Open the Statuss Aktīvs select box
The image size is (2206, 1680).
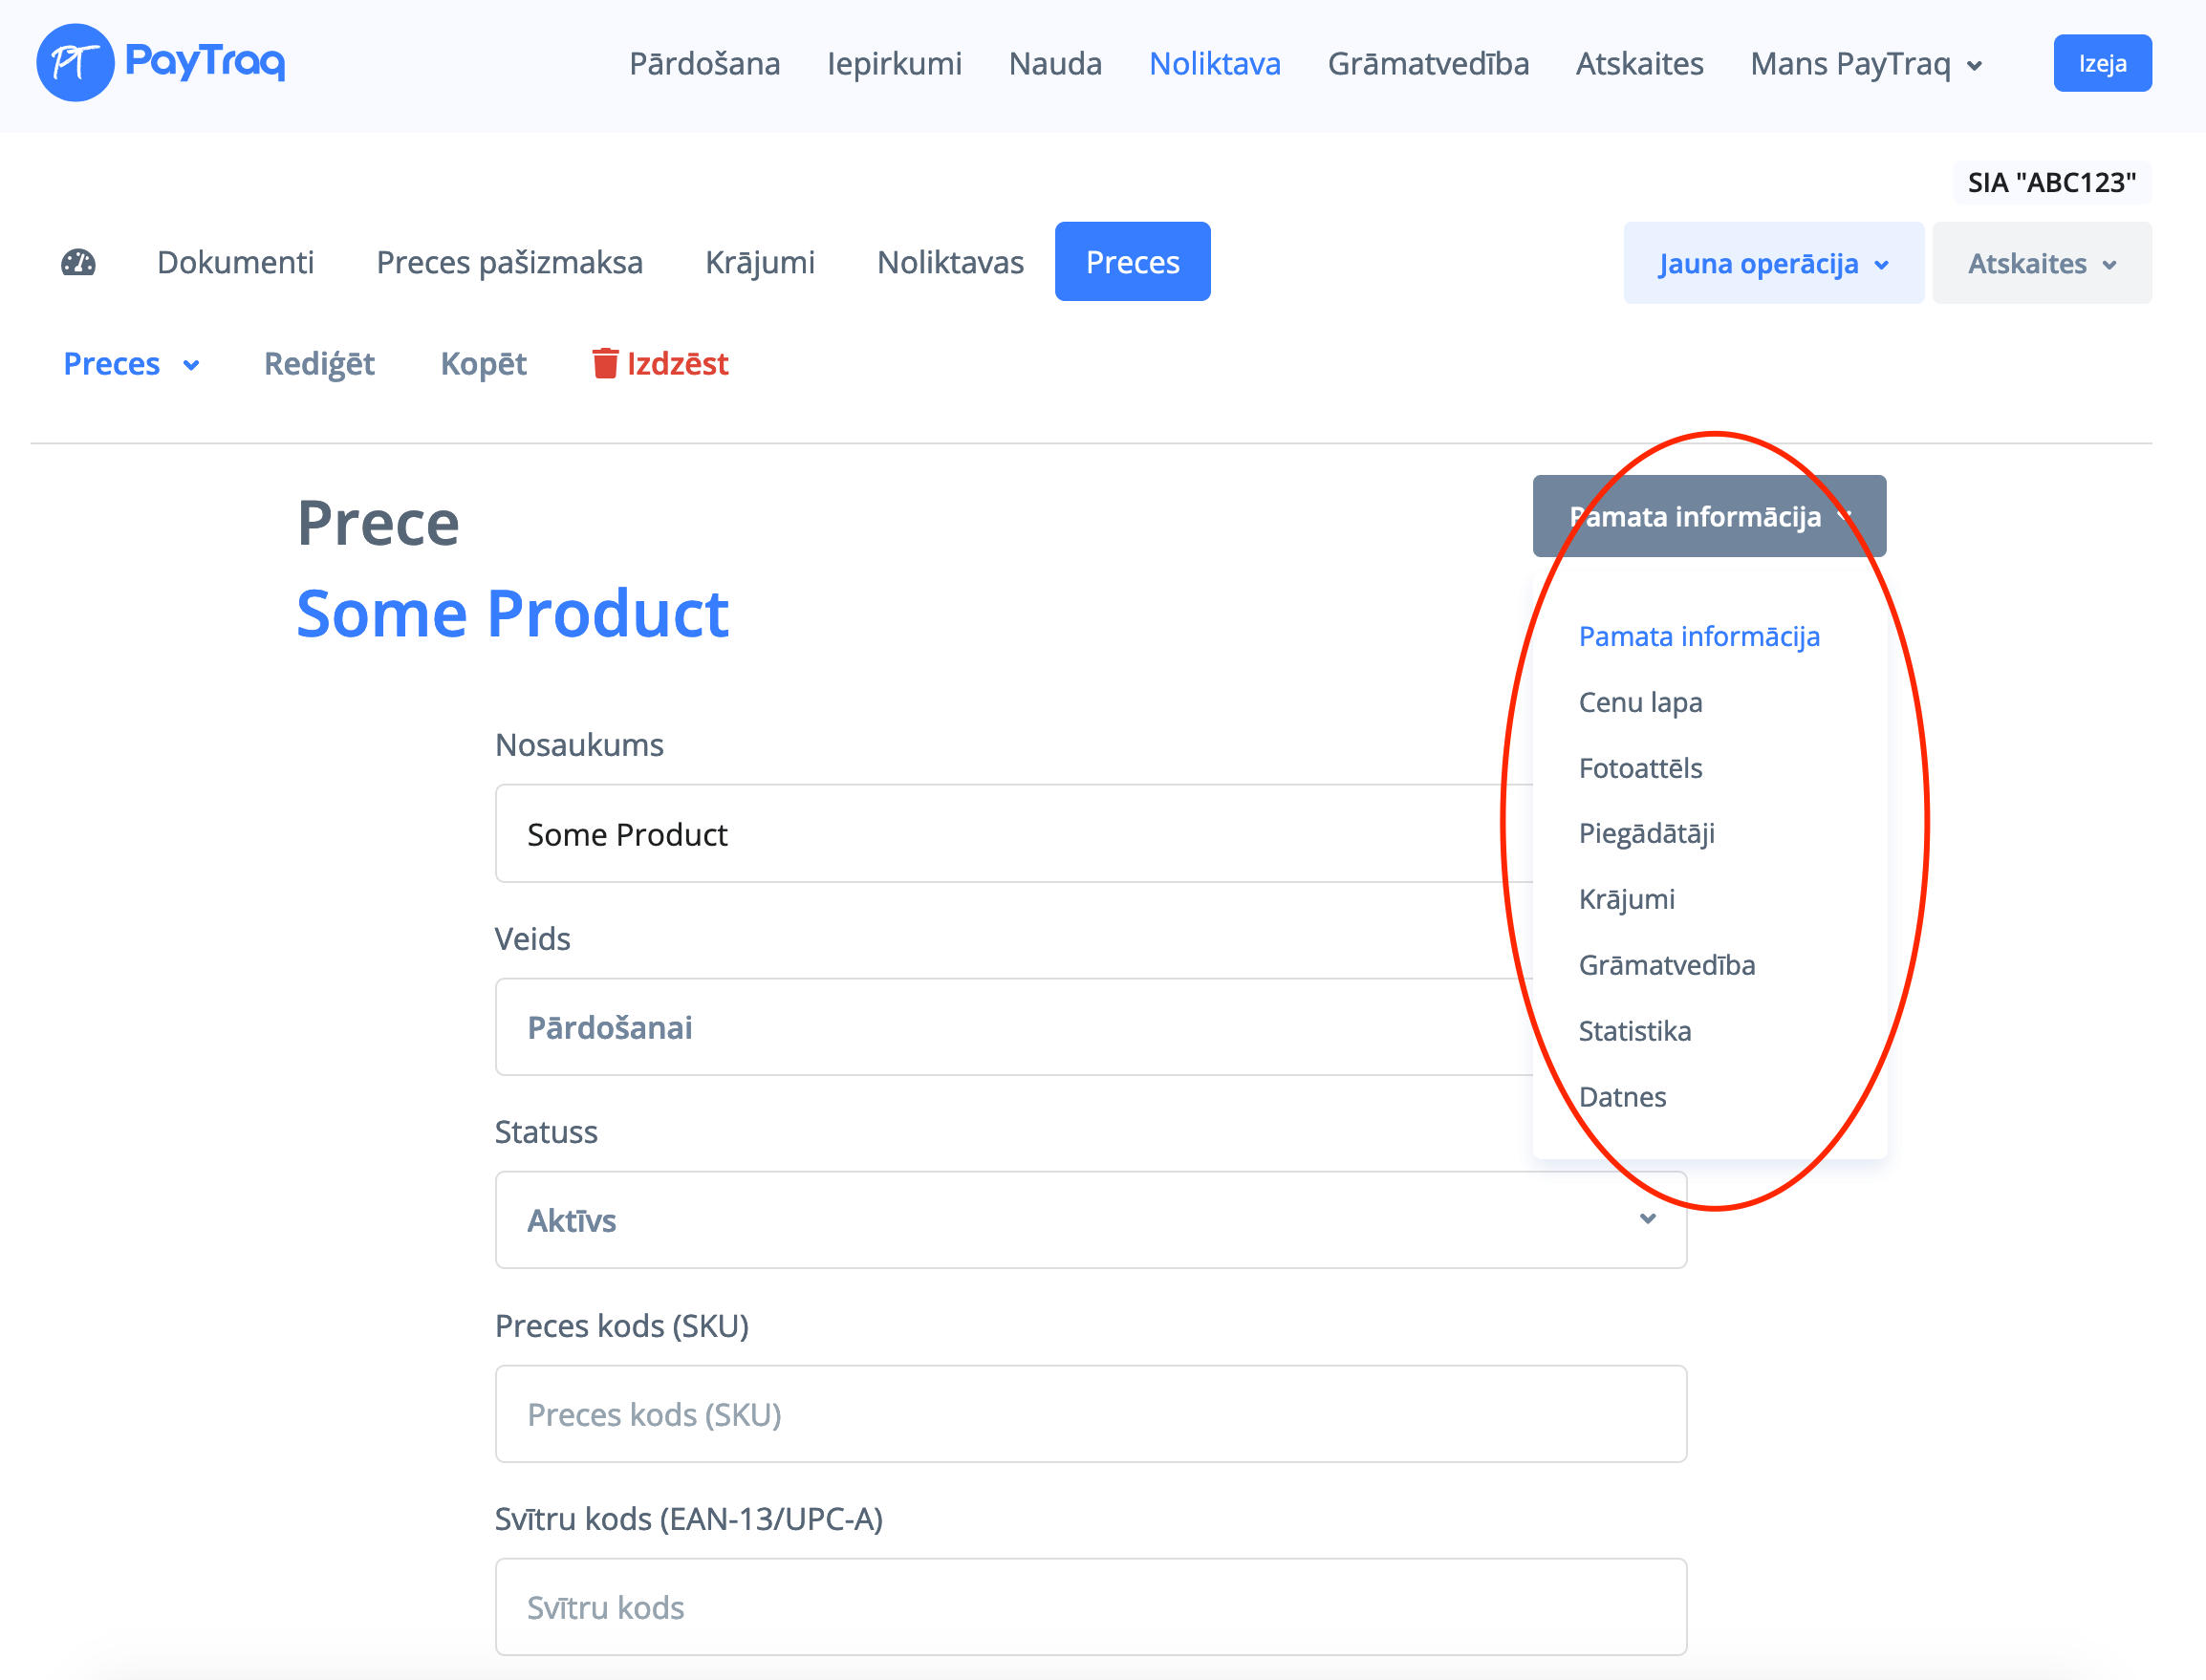click(1090, 1219)
